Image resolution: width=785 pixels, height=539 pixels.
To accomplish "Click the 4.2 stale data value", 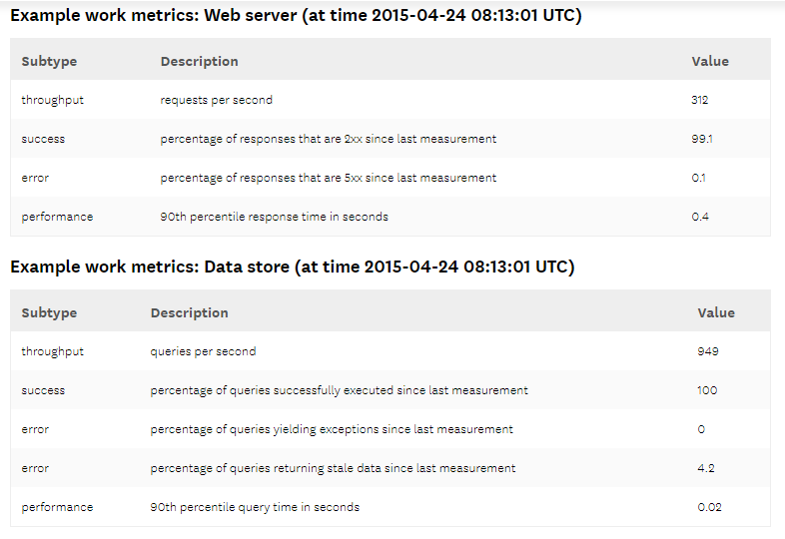I will (x=706, y=468).
